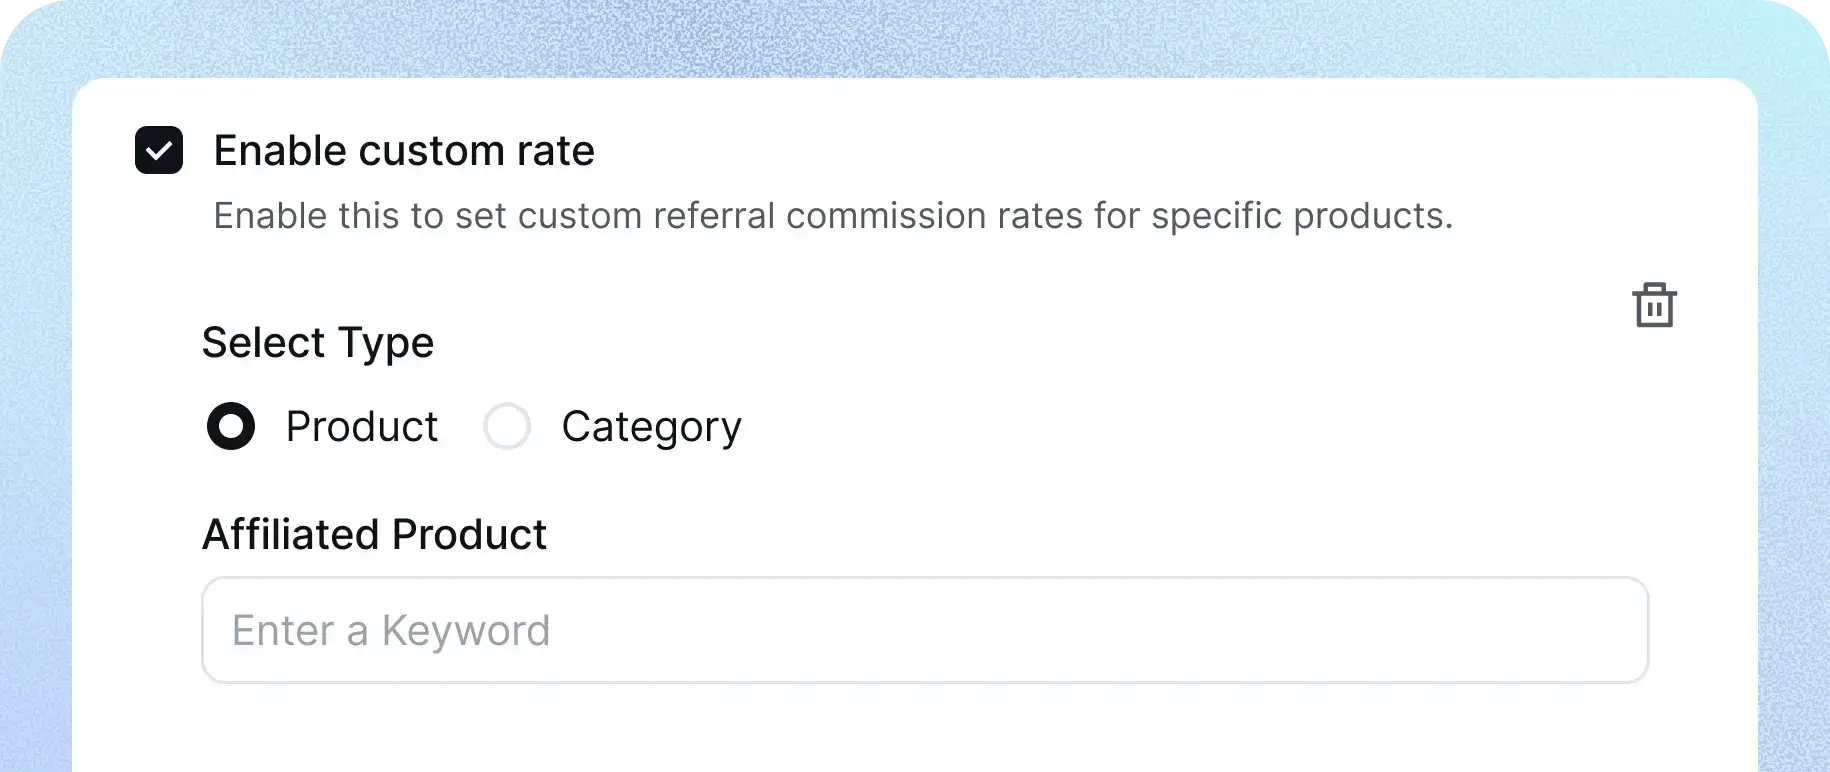Click the "Product" option label
The image size is (1830, 772).
point(361,427)
